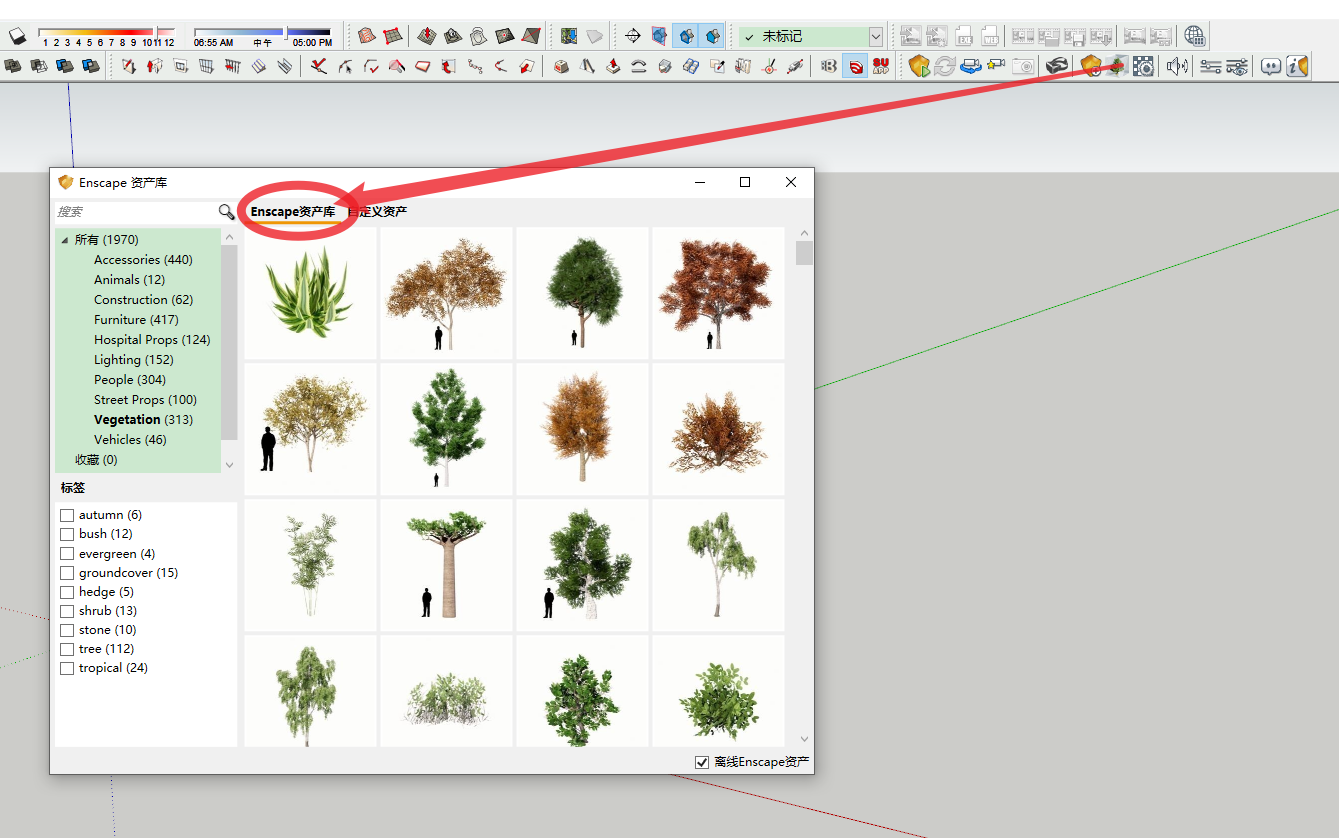
Task: Check the autumn (6) tag checkbox
Action: tap(67, 515)
